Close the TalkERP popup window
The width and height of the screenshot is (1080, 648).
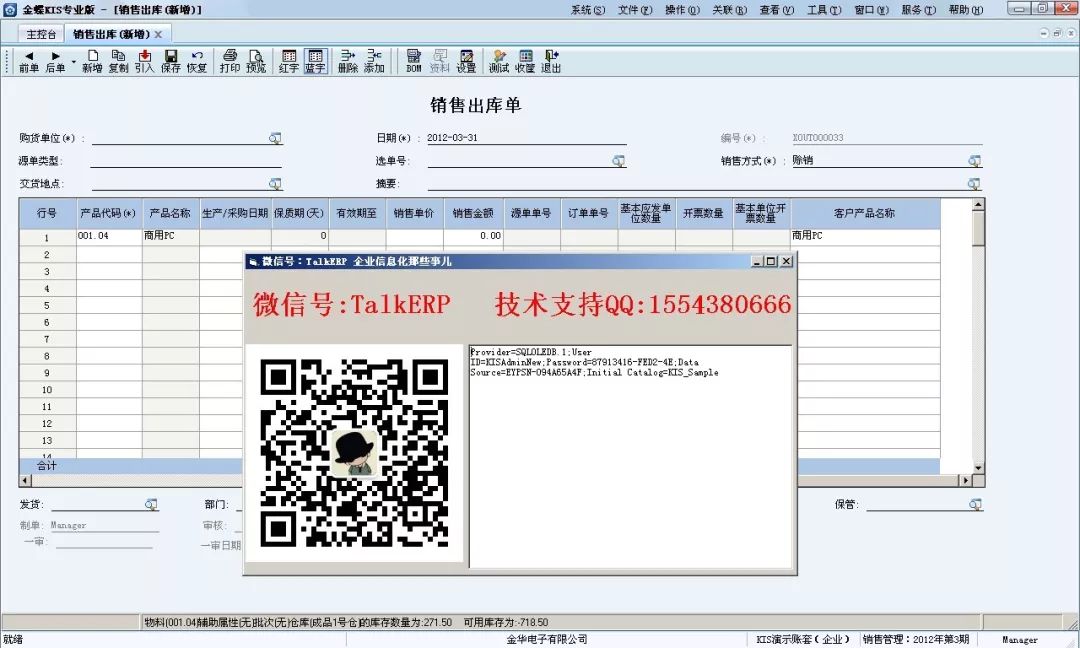(786, 261)
